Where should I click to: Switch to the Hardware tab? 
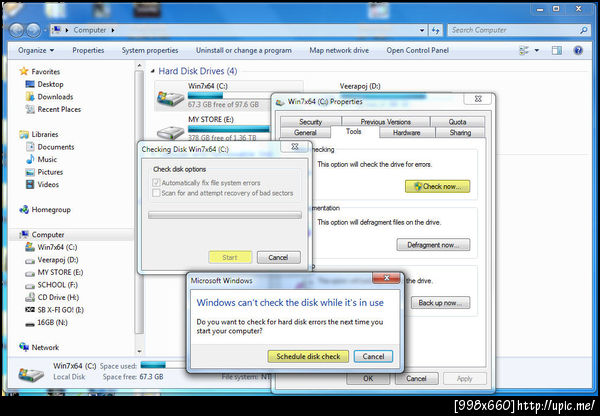tap(406, 132)
